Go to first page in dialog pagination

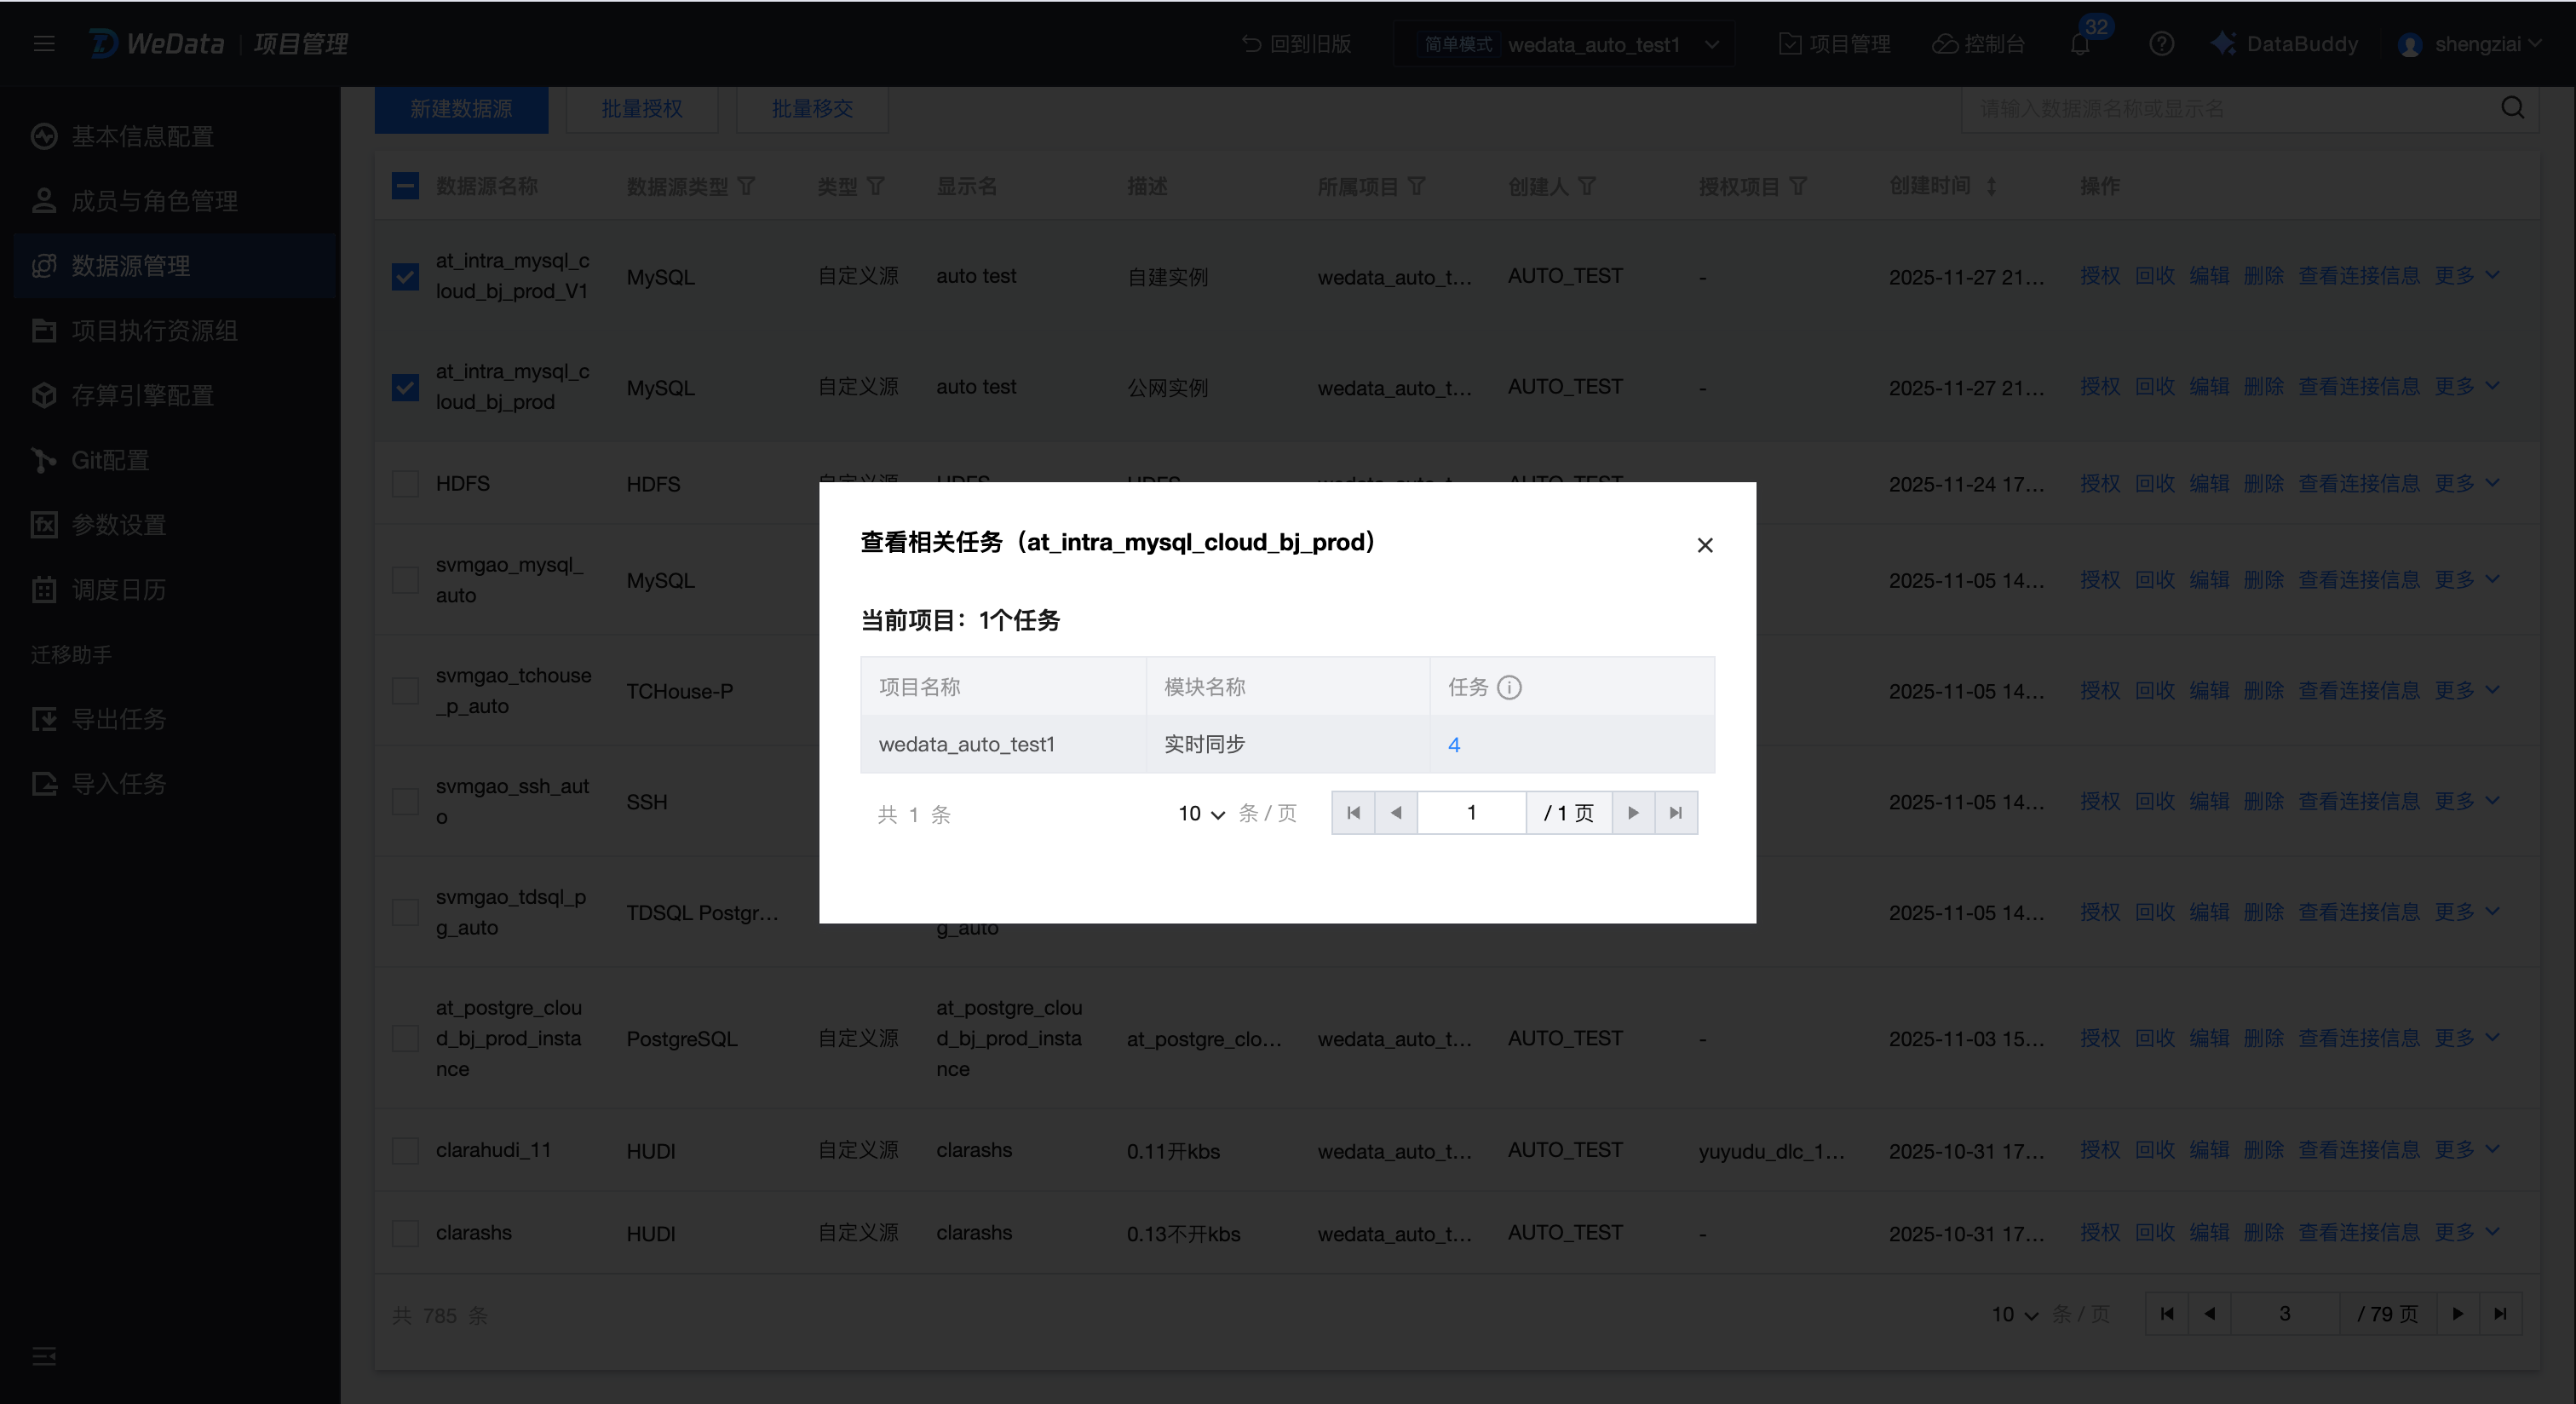1353,813
